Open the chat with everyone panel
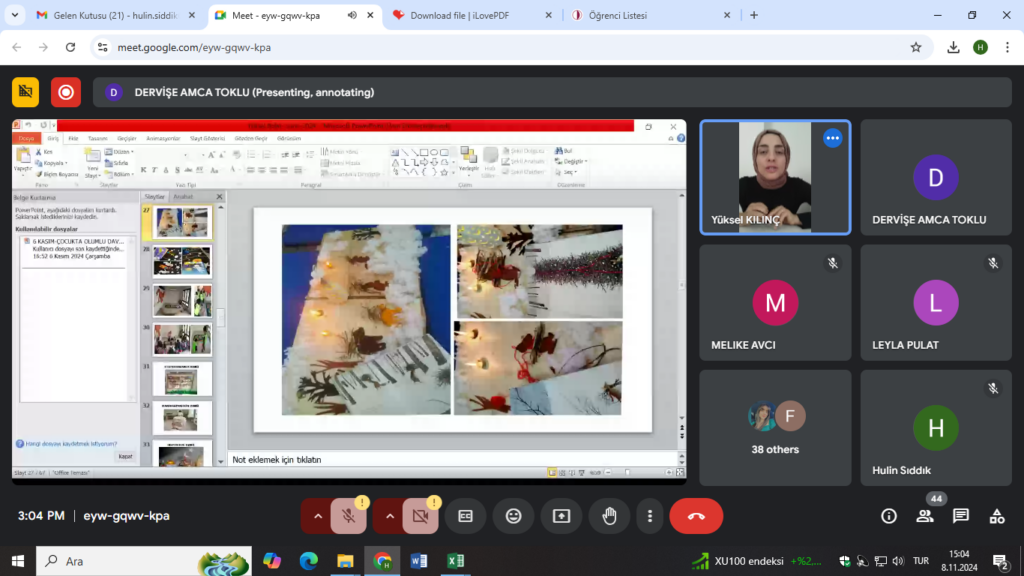 click(x=961, y=516)
